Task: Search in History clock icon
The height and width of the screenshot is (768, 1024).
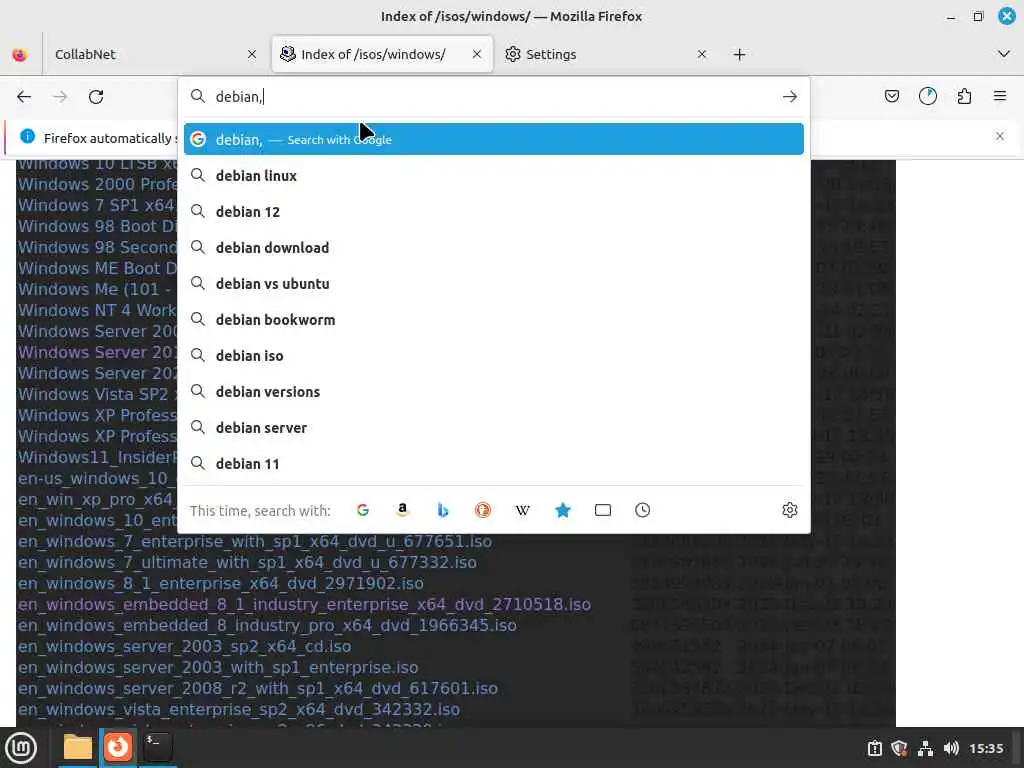Action: coord(643,510)
